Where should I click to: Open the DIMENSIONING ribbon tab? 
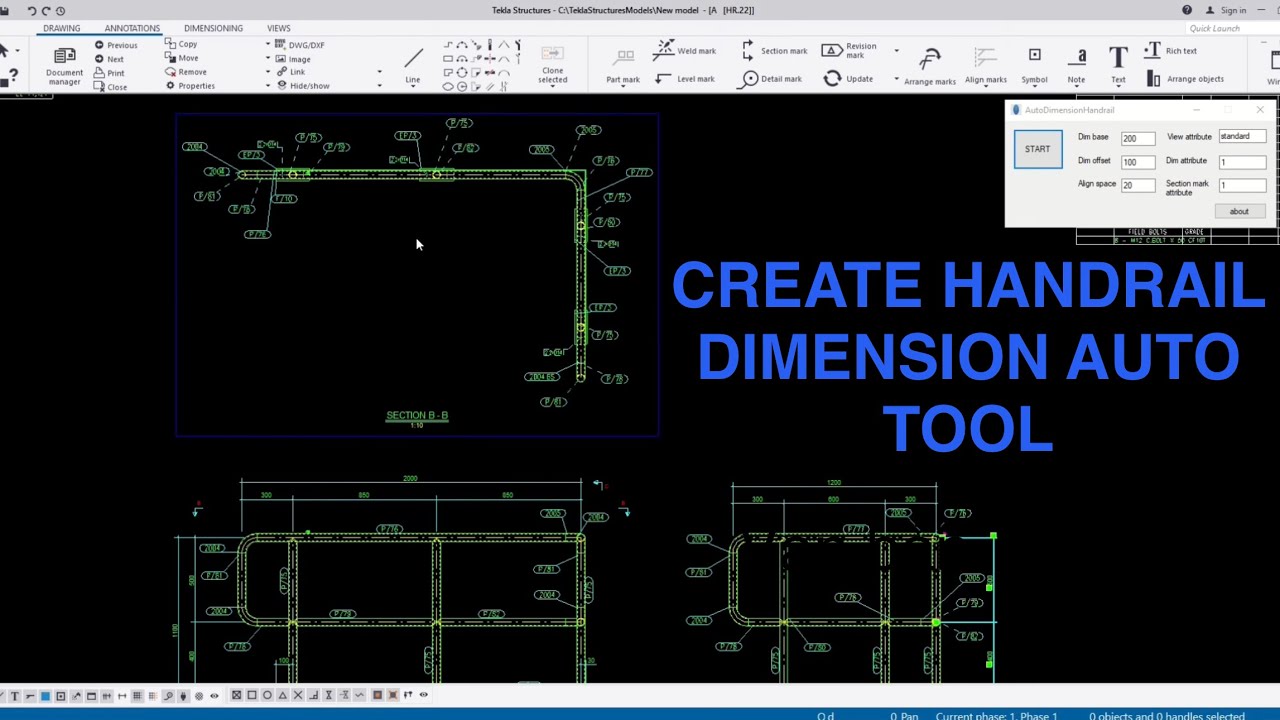click(x=213, y=28)
